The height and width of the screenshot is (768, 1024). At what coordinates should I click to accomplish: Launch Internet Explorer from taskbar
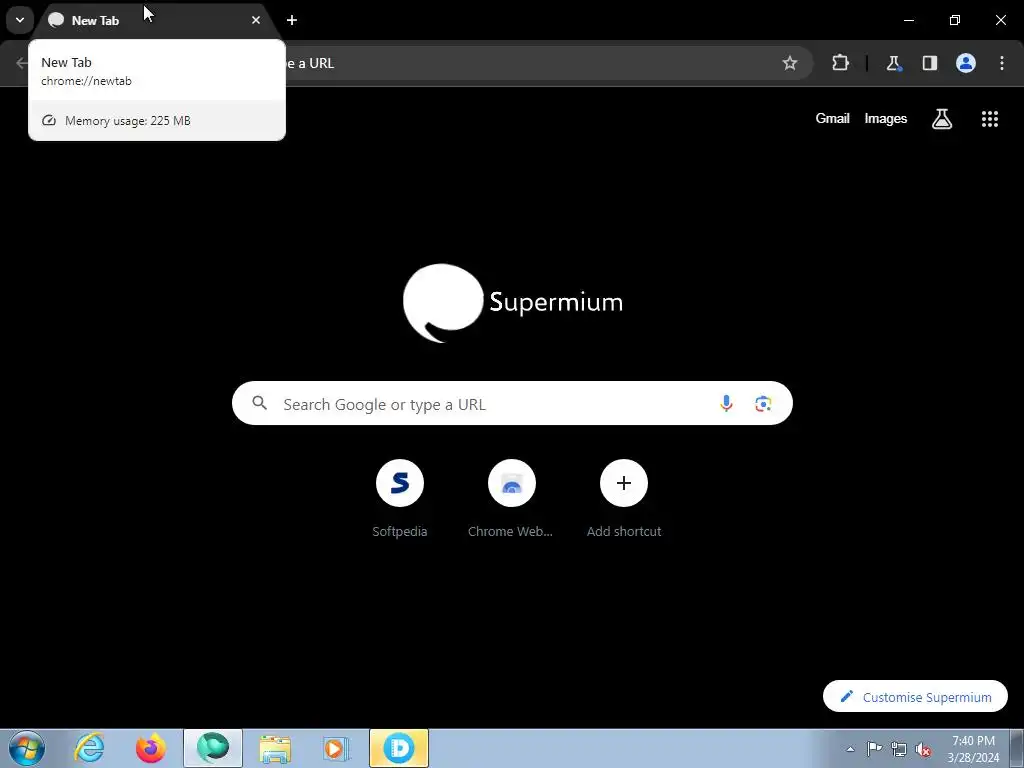pos(89,748)
